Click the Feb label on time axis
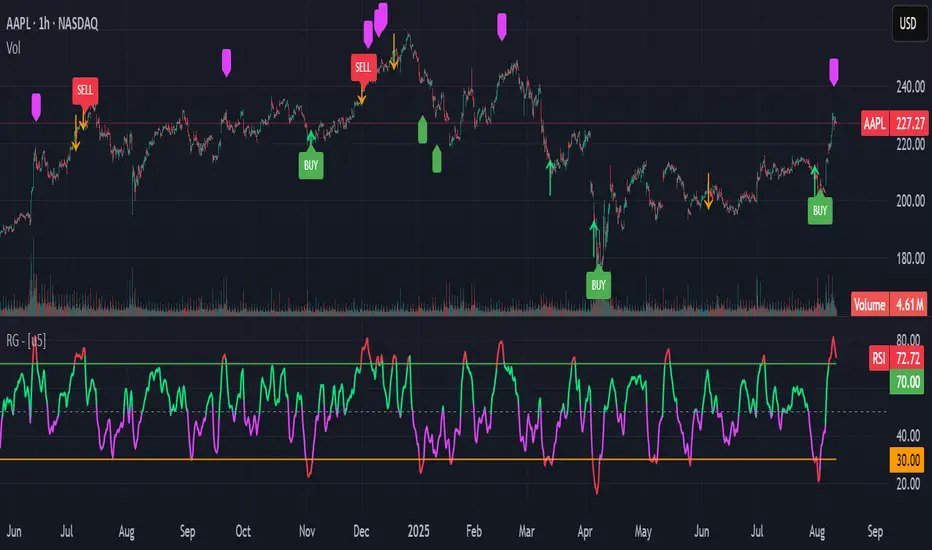This screenshot has width=932, height=550. point(474,531)
